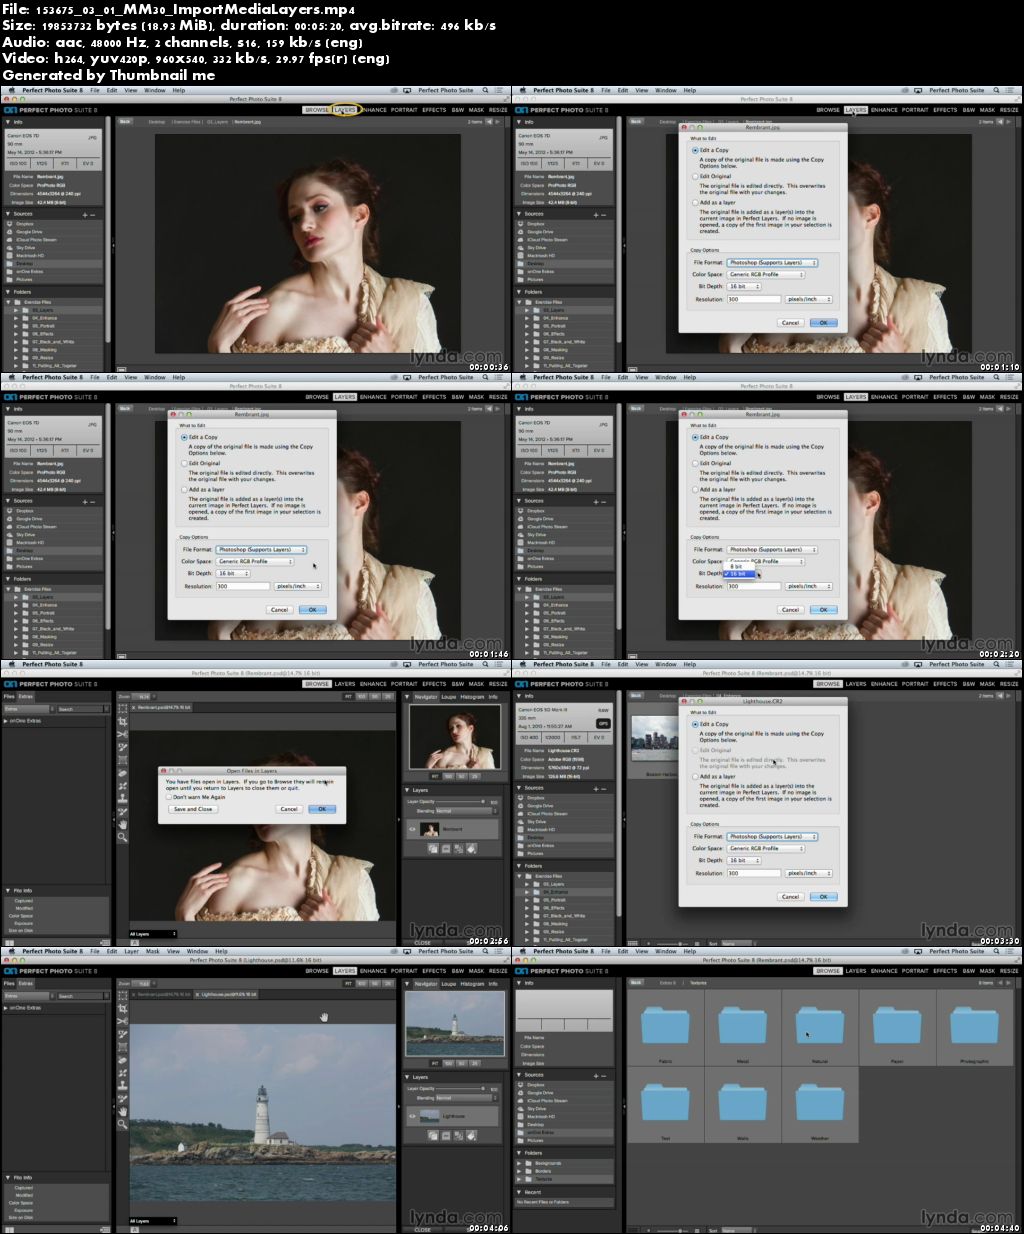This screenshot has width=1024, height=1234.
Task: Select Add as a layer radio, 00:01:46 frame
Action: [x=183, y=489]
